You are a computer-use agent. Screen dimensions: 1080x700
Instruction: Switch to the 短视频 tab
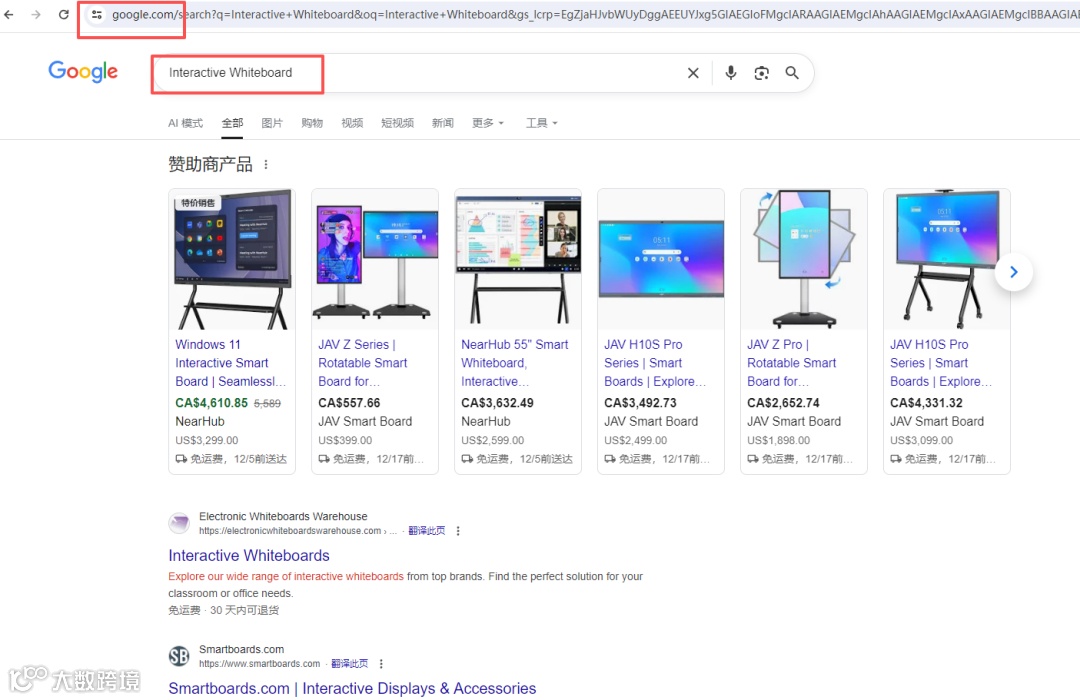pos(397,123)
